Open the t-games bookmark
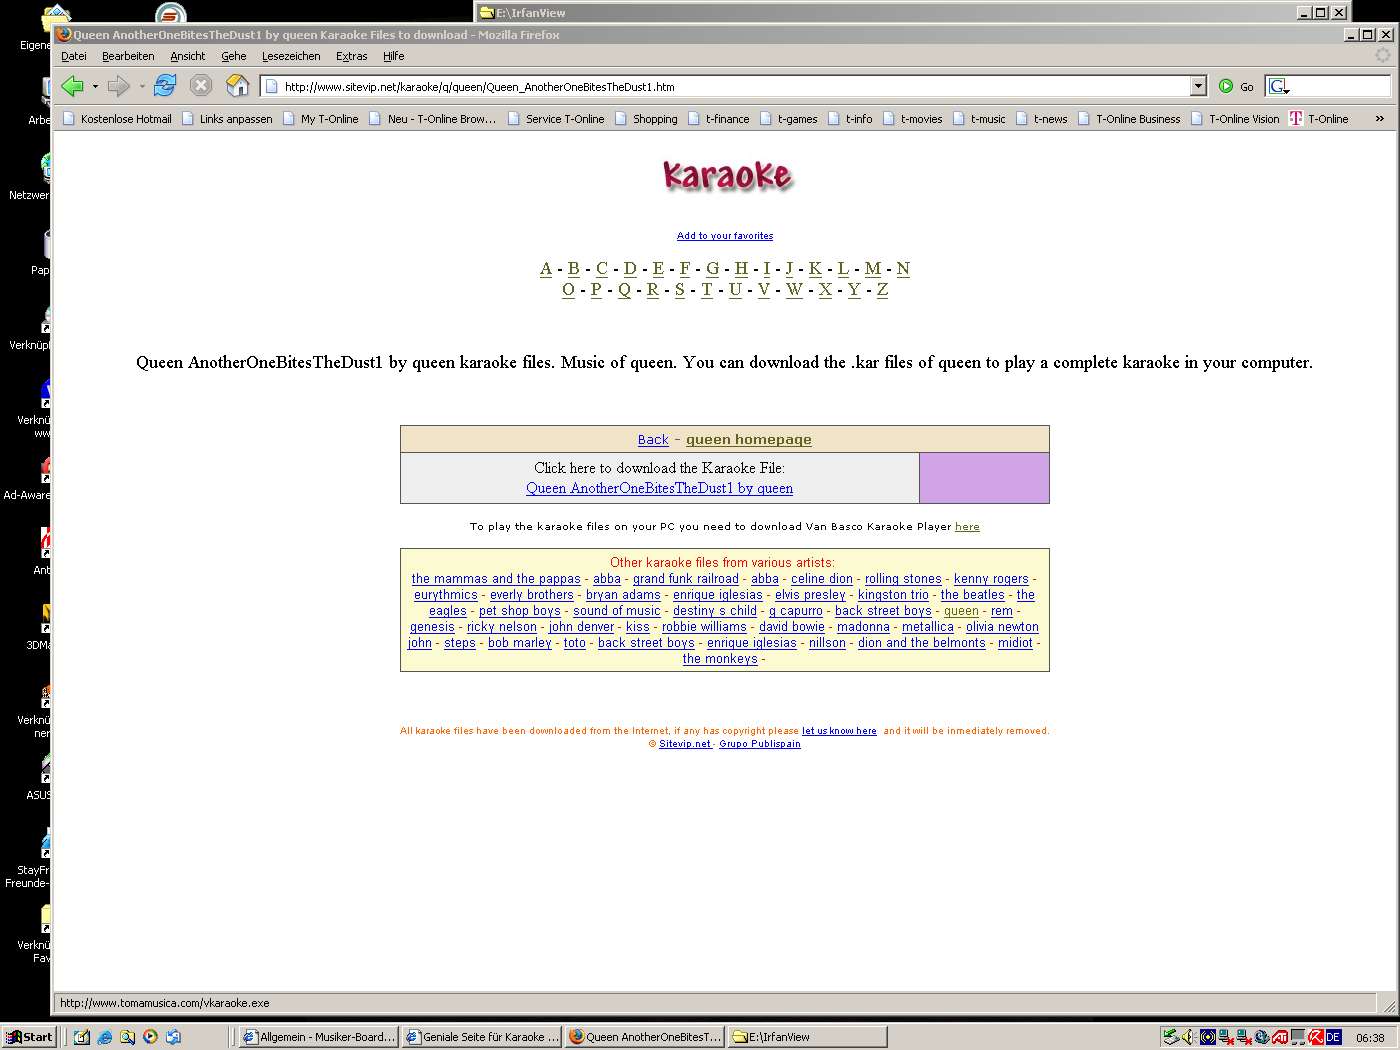Screen dimensions: 1400x1050 tap(788, 119)
